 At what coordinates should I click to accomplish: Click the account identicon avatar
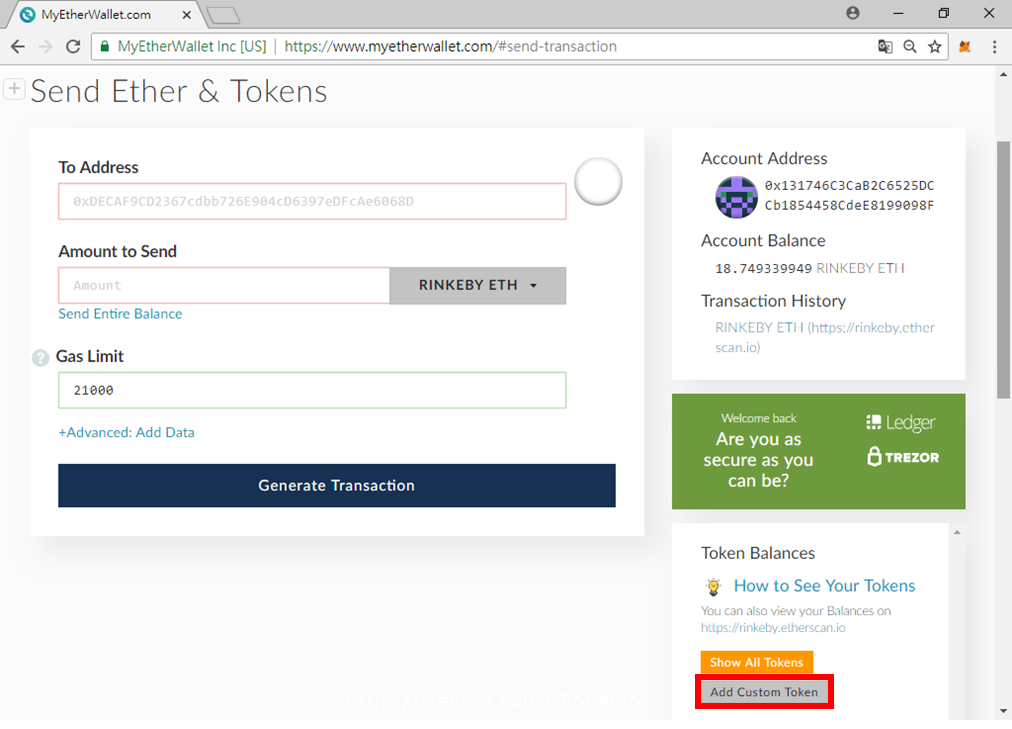coord(736,197)
